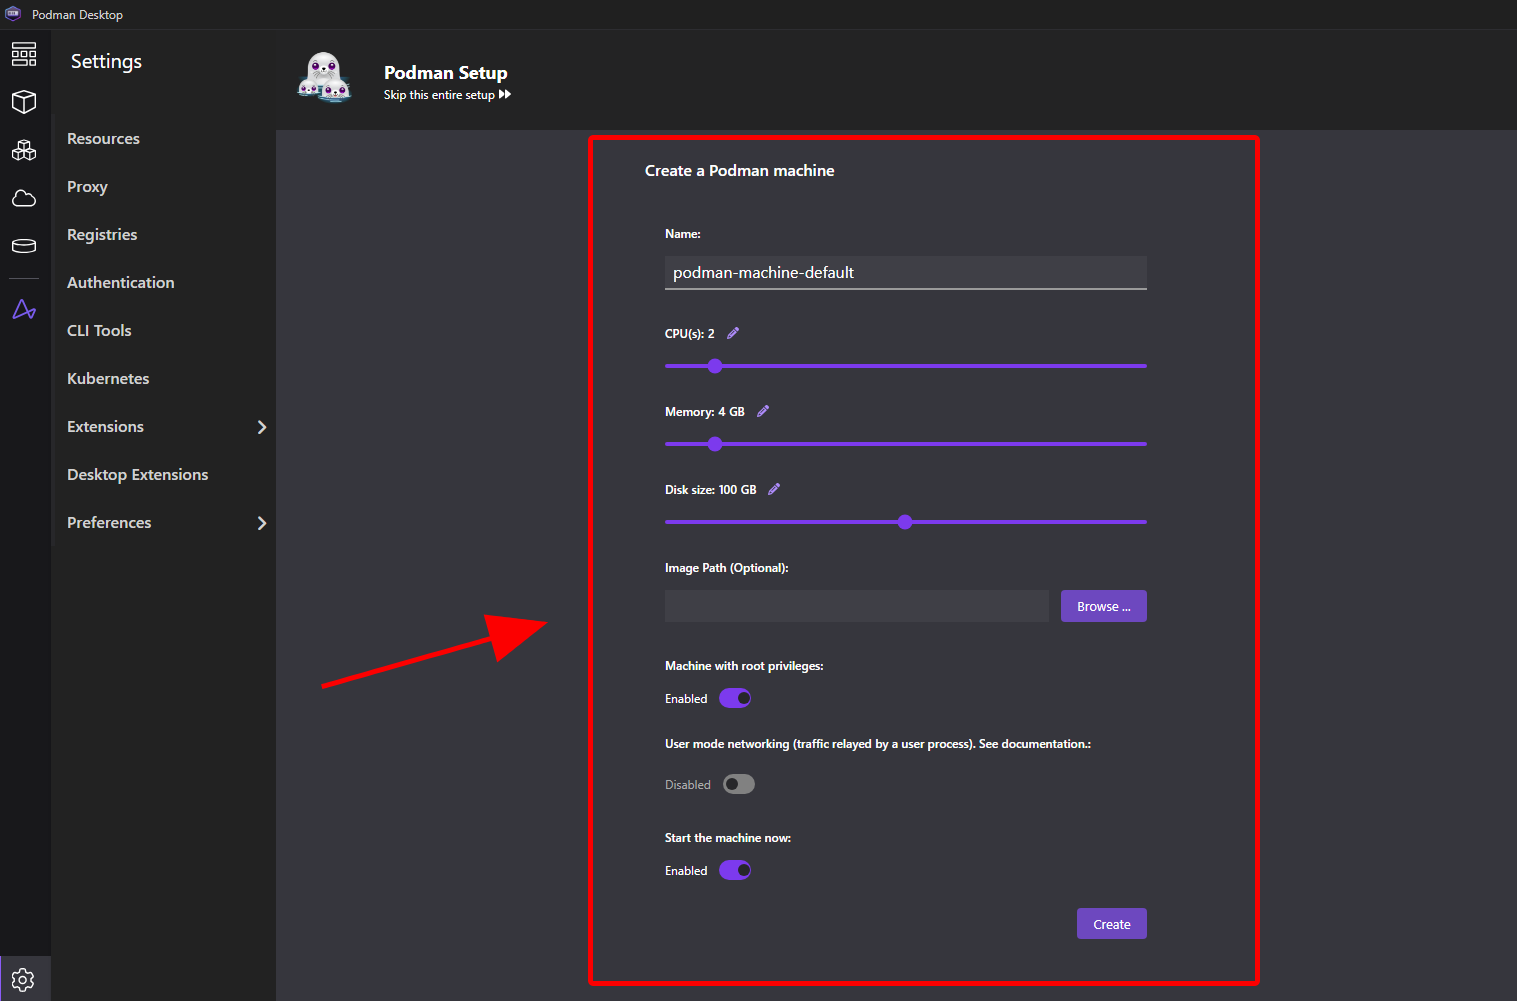The width and height of the screenshot is (1517, 1001).
Task: Expand the Preferences settings section
Action: click(x=262, y=523)
